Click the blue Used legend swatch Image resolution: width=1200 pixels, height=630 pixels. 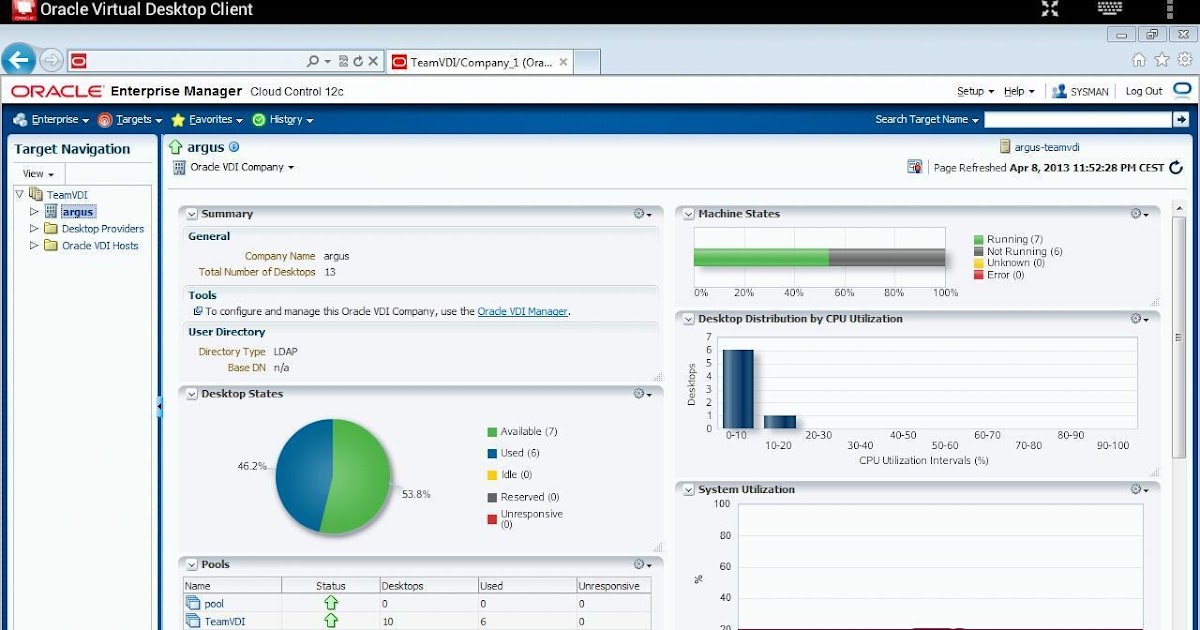(492, 453)
